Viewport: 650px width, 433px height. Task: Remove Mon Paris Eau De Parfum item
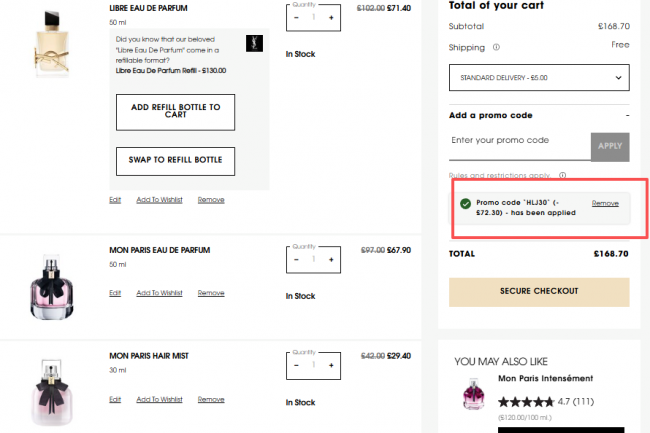(211, 293)
